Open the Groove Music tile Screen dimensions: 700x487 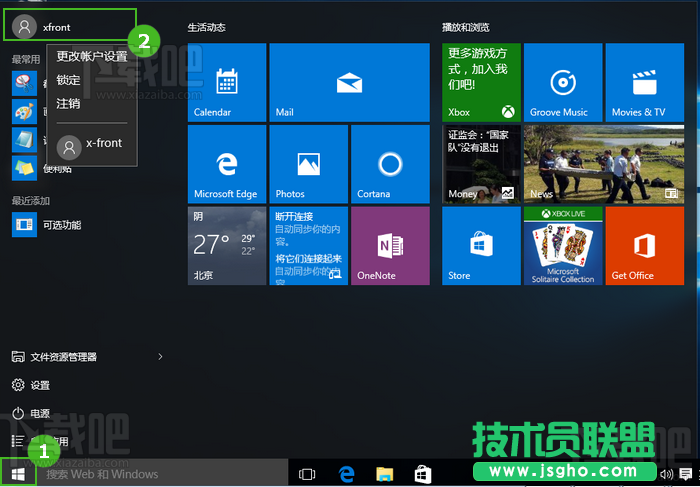click(x=563, y=83)
